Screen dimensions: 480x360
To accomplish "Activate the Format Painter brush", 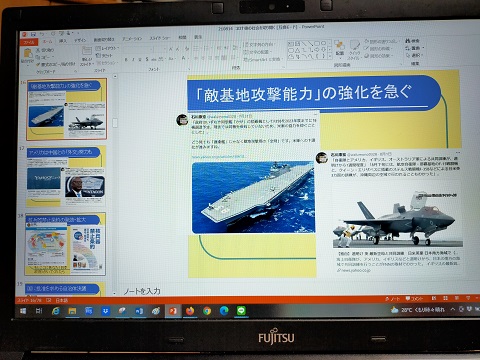I will click(x=56, y=64).
